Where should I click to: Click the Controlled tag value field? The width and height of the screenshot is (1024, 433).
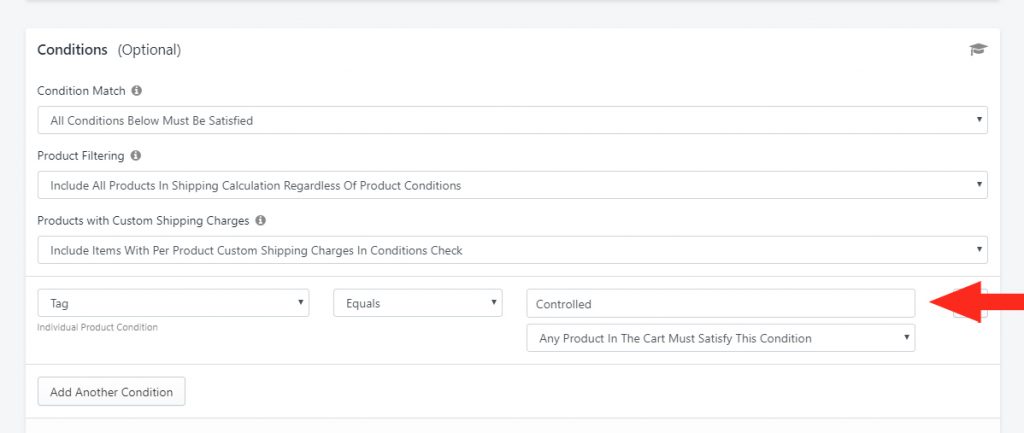[x=721, y=304]
